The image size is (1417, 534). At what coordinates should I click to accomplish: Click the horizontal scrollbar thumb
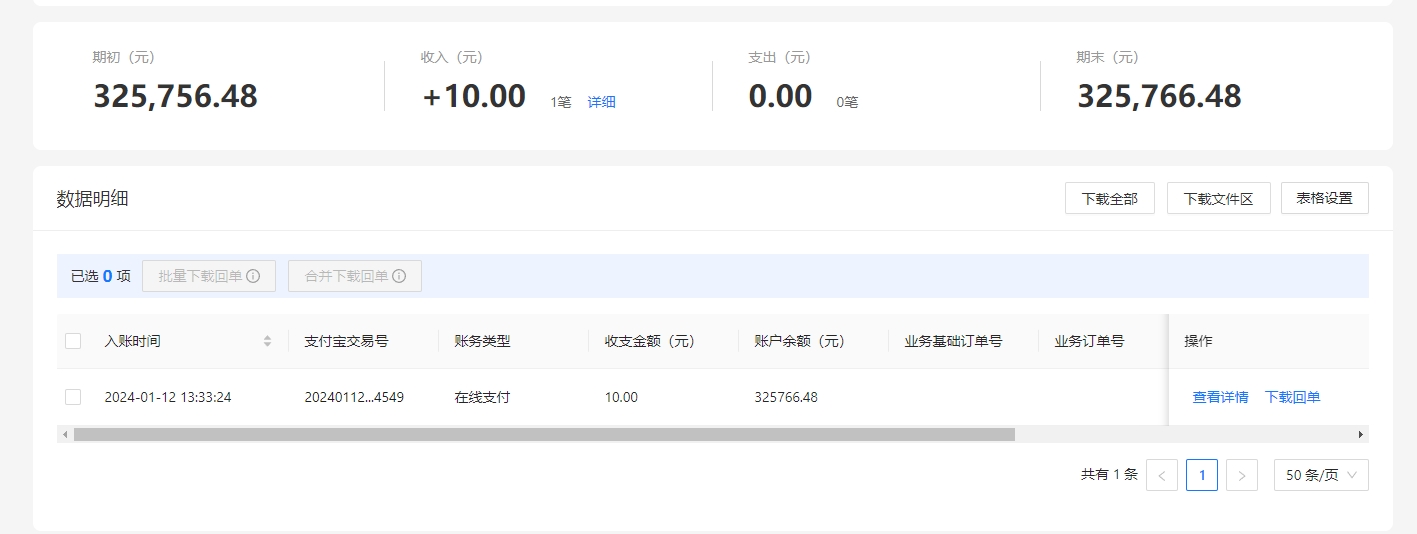pyautogui.click(x=544, y=435)
